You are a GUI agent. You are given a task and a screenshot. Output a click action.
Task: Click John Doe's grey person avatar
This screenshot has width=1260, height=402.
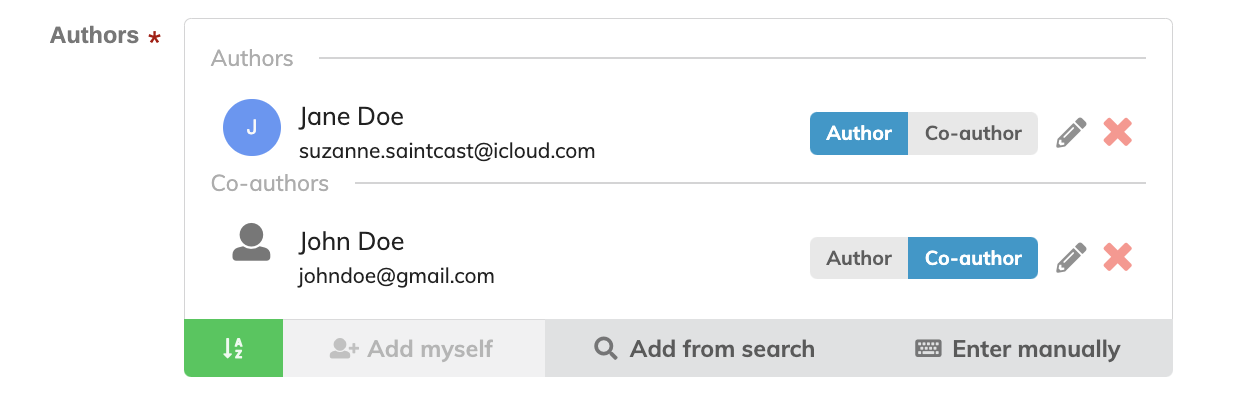[x=251, y=243]
